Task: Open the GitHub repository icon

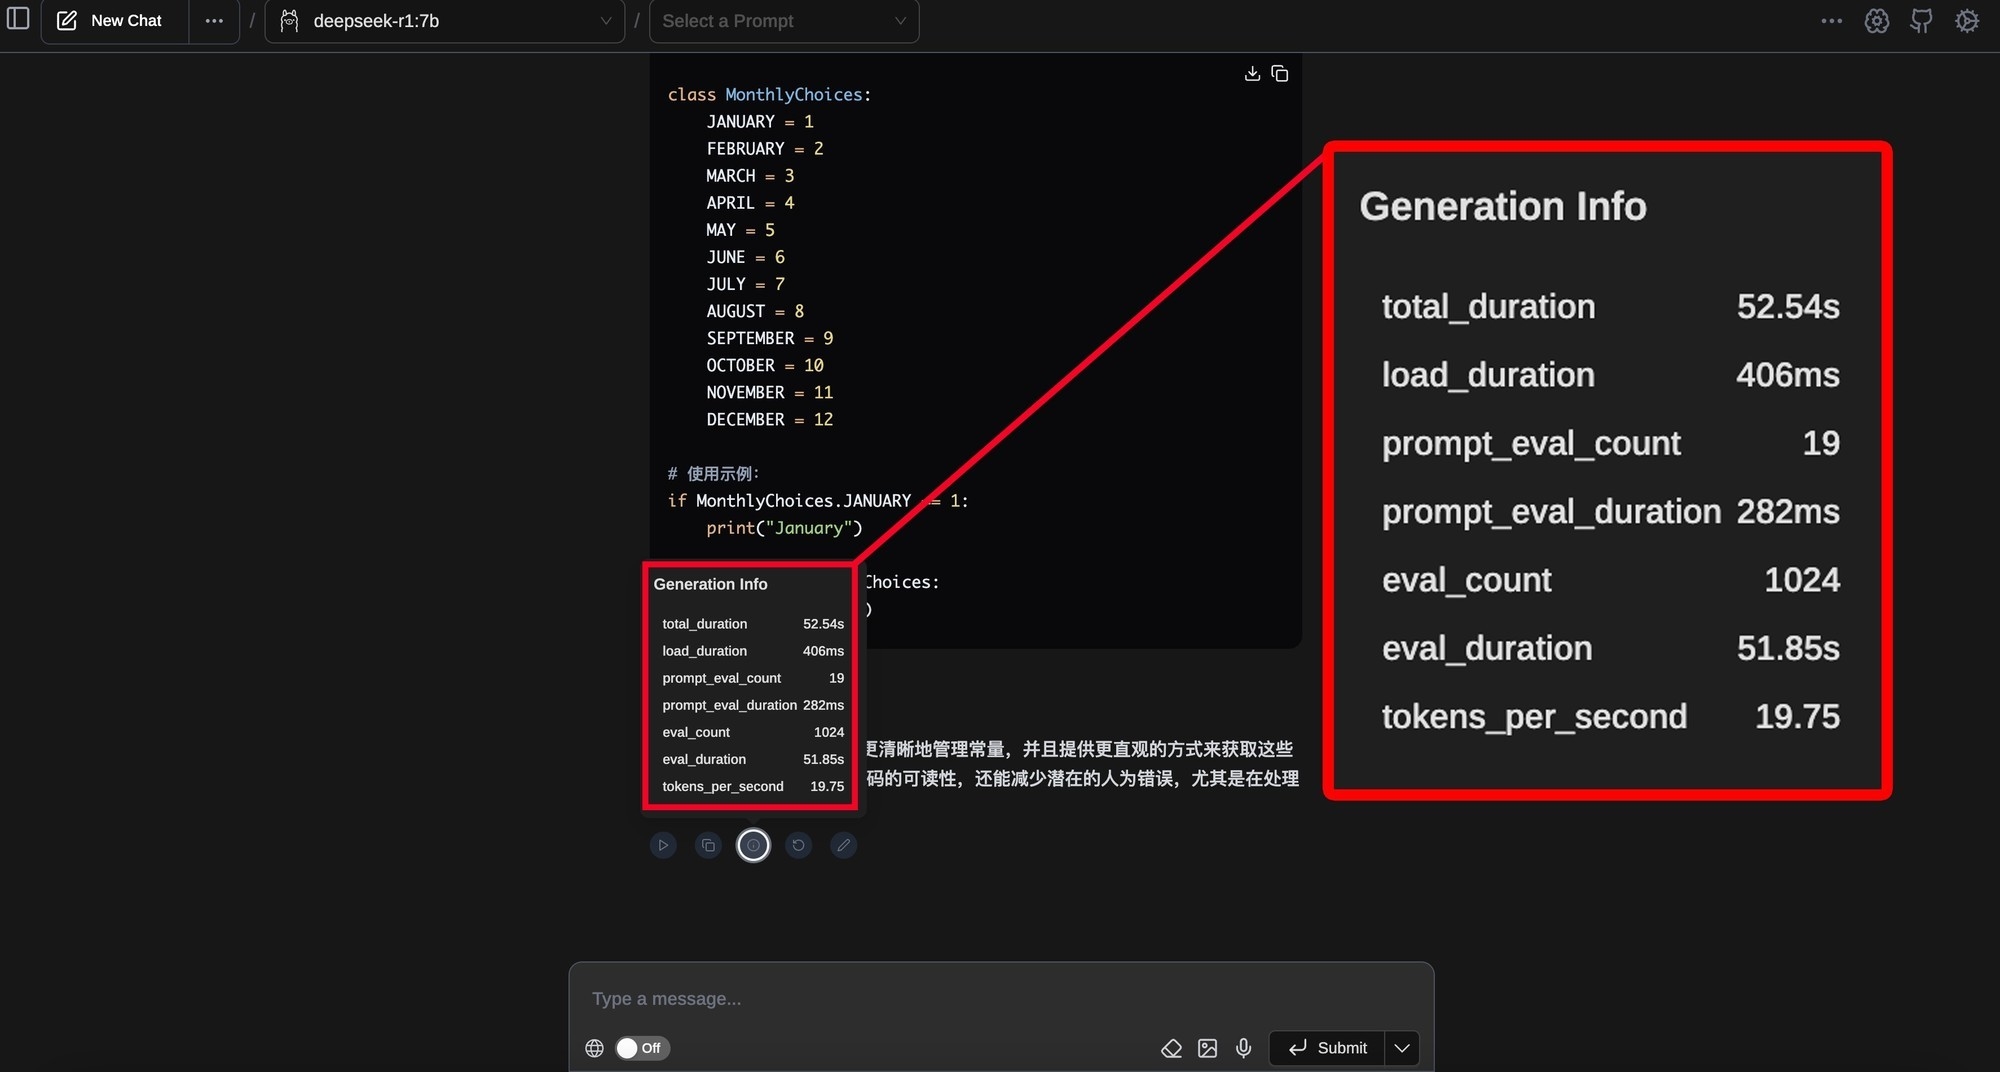Action: [x=1921, y=21]
